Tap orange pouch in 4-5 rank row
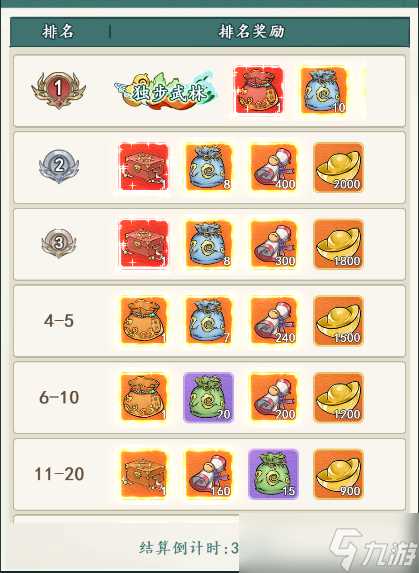 tap(144, 321)
